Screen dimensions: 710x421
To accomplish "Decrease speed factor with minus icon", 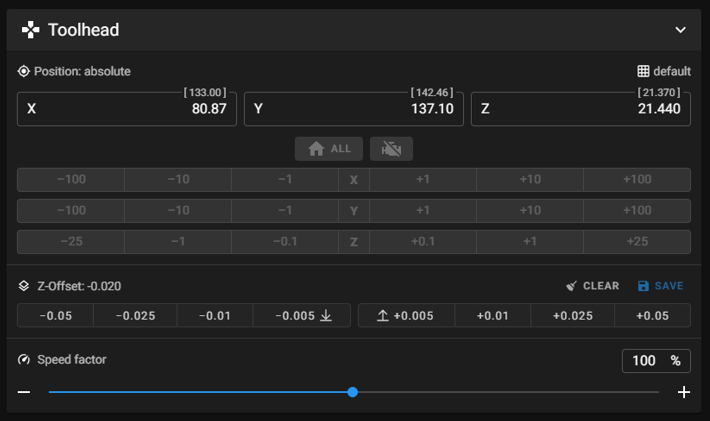I will point(24,392).
